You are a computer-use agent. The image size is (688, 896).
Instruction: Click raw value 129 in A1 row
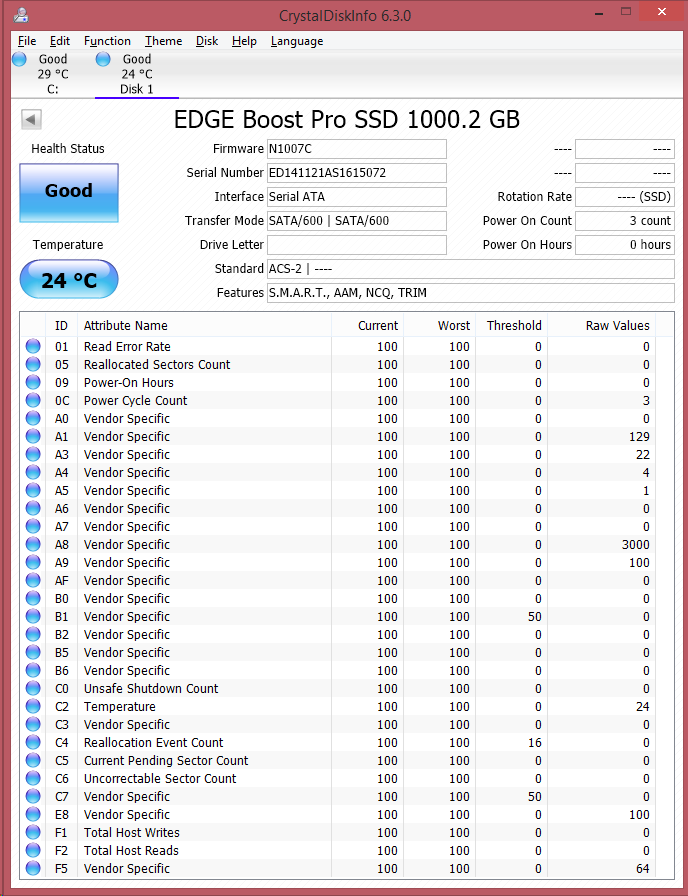click(x=639, y=437)
